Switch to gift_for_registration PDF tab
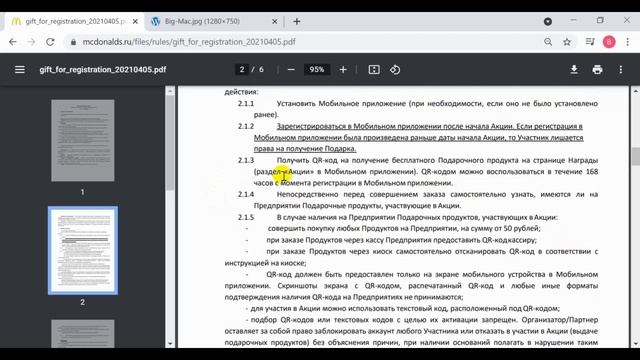The height and width of the screenshot is (360, 640). (75, 21)
